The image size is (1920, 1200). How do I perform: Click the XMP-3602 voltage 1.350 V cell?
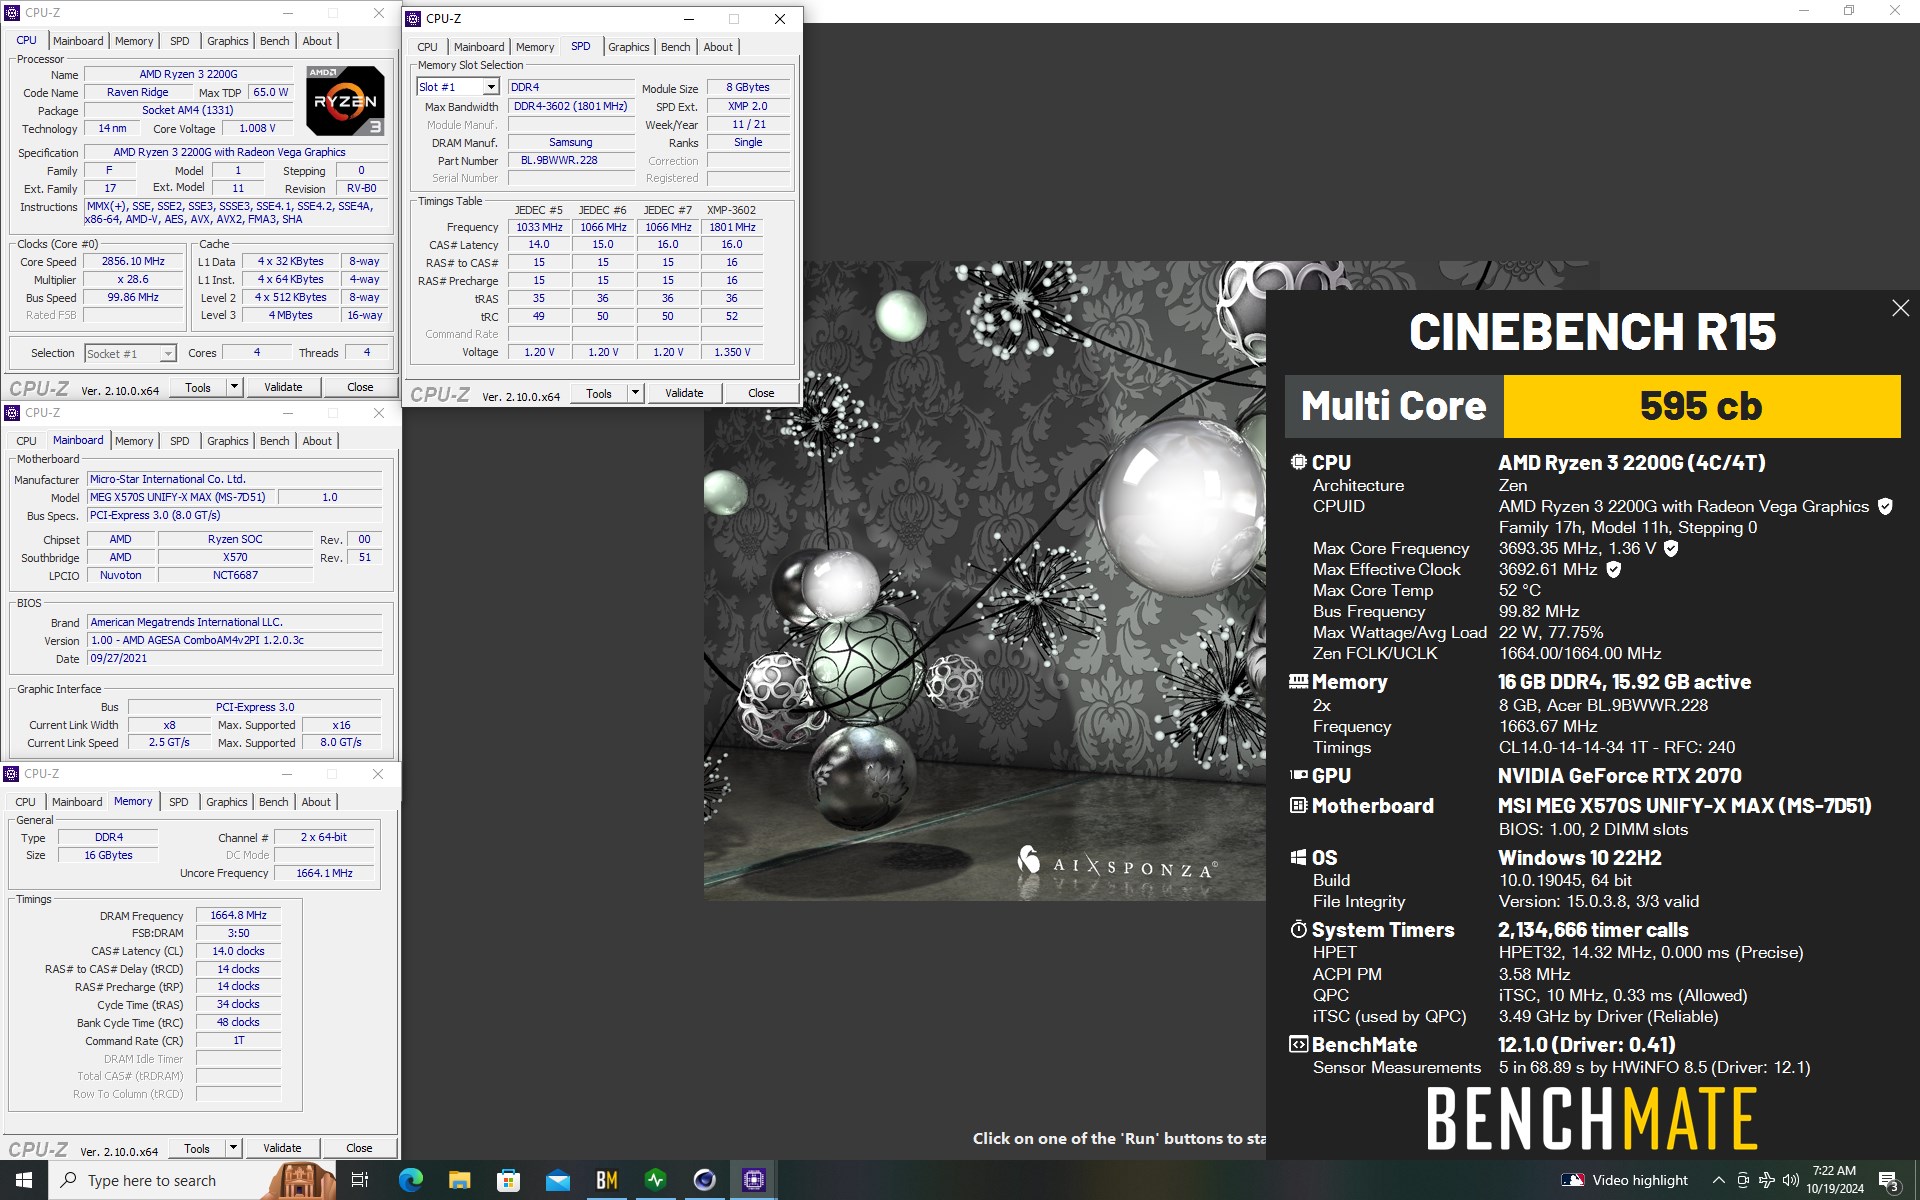pos(732,352)
